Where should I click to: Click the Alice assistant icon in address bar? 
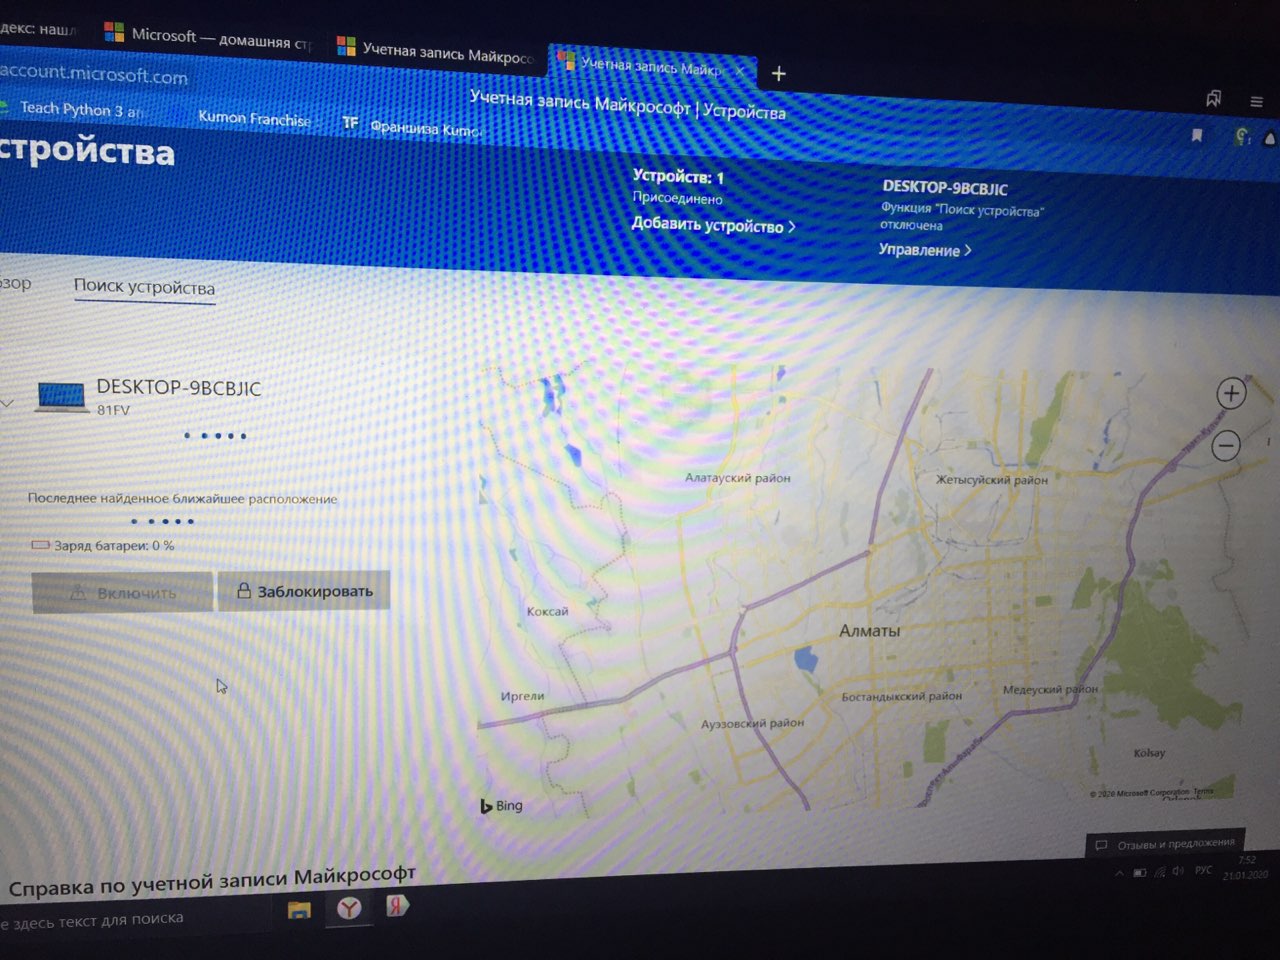click(x=1271, y=140)
